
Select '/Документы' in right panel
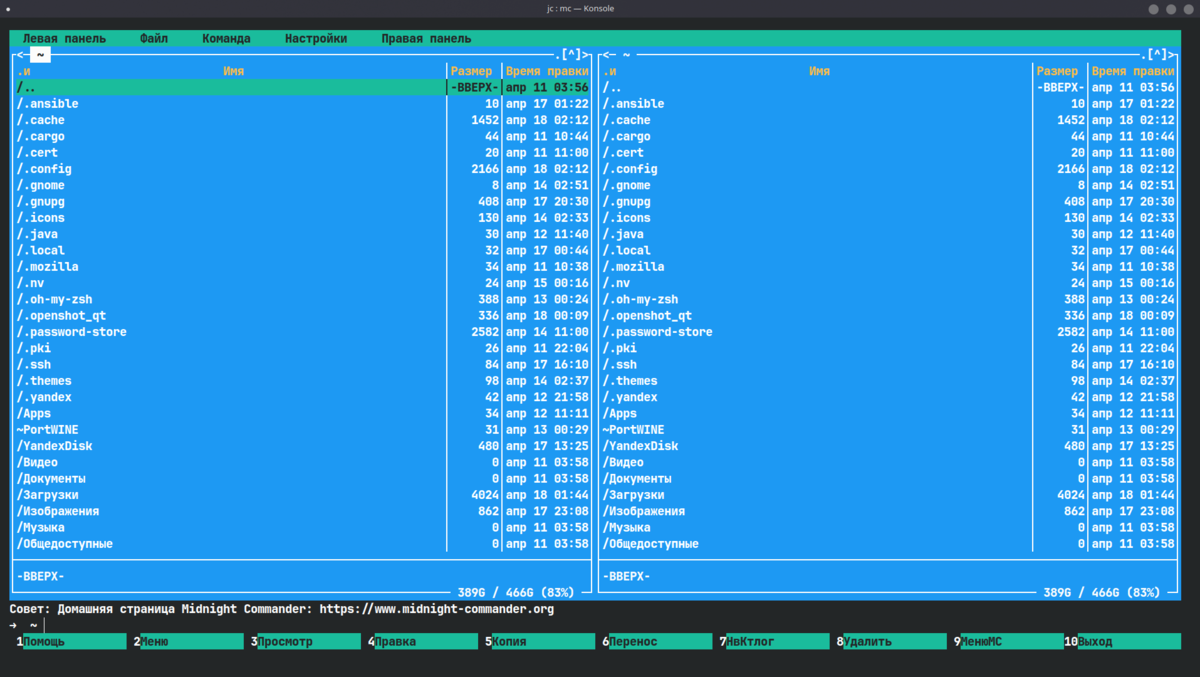tap(889, 479)
